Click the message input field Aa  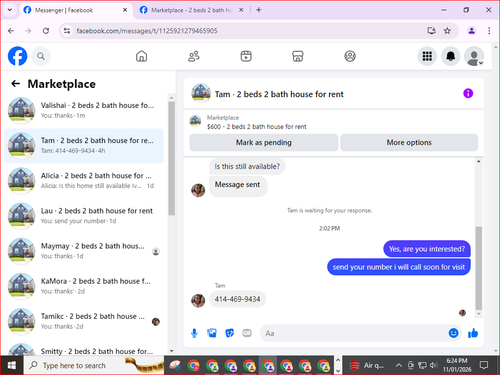pos(354,333)
